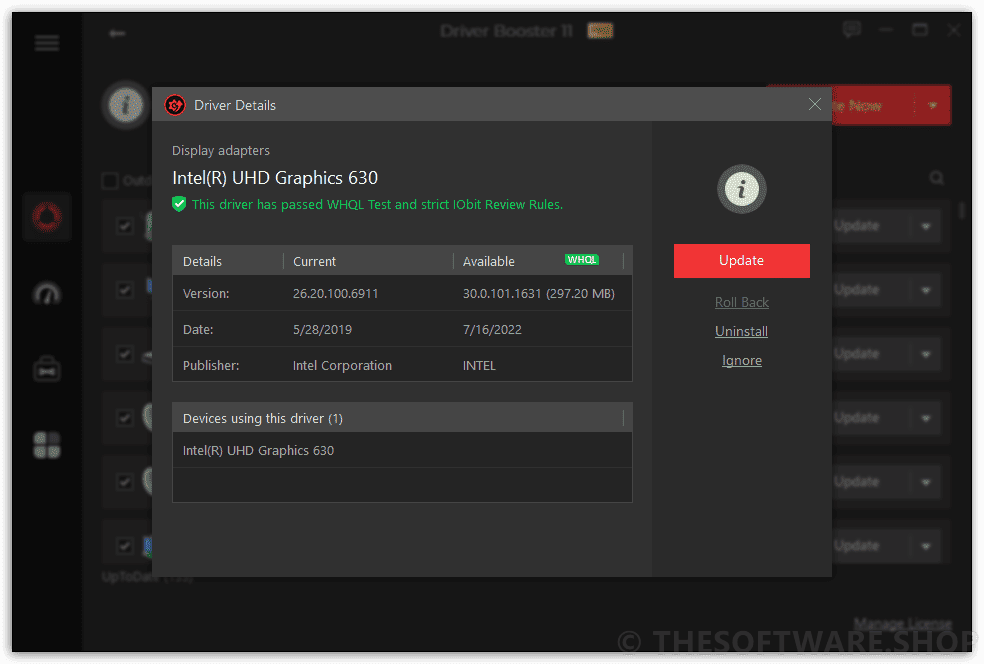
Task: Click the Uninstall link
Action: pyautogui.click(x=742, y=331)
